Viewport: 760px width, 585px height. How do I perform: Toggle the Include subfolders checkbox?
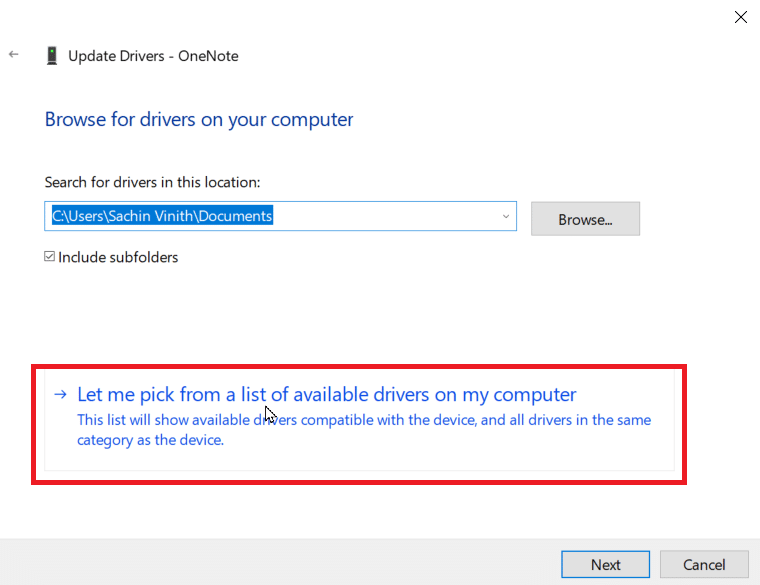pyautogui.click(x=49, y=256)
